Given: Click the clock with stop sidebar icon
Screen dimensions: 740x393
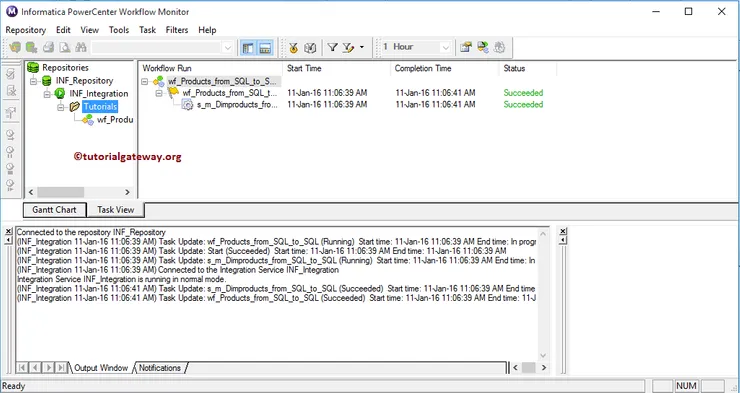Looking at the screenshot, I should pyautogui.click(x=10, y=168).
